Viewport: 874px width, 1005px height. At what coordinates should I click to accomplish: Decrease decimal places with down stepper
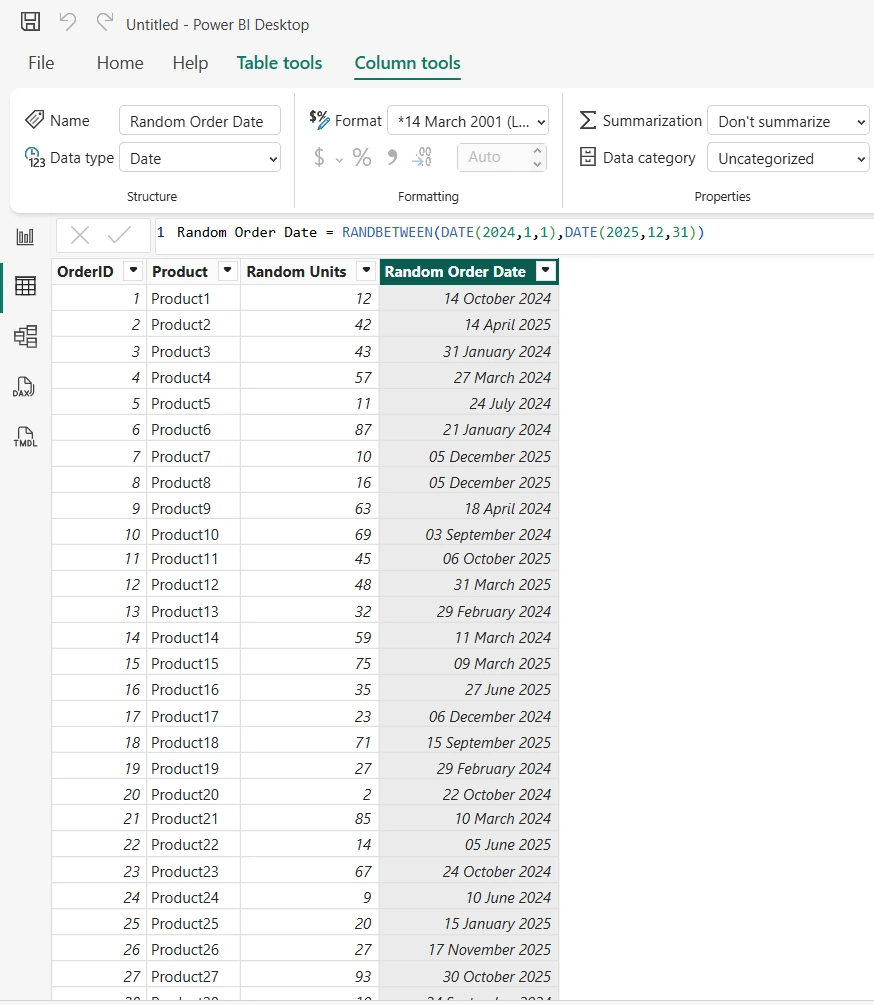tap(537, 164)
